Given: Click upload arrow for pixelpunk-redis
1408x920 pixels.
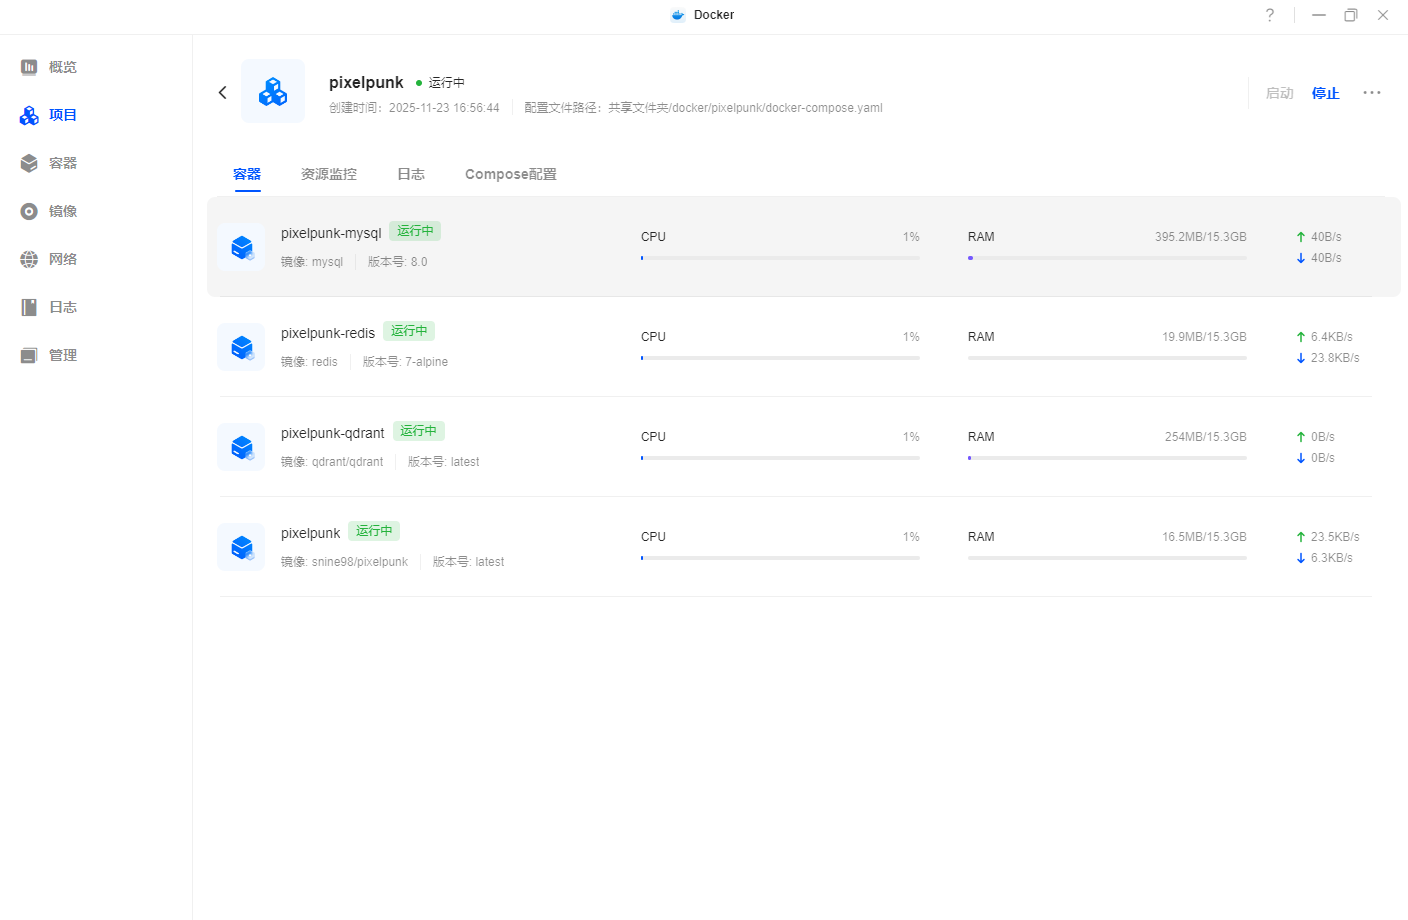Looking at the screenshot, I should pos(1300,337).
